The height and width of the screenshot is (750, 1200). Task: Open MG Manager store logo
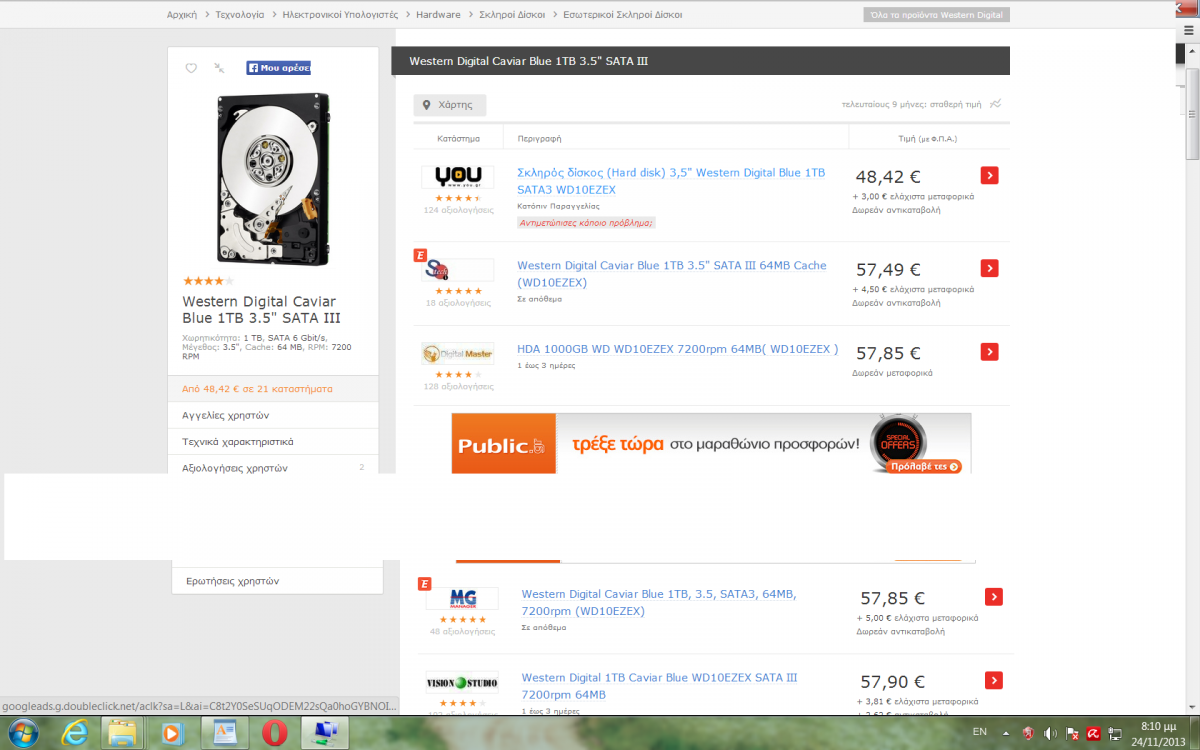pyautogui.click(x=462, y=599)
